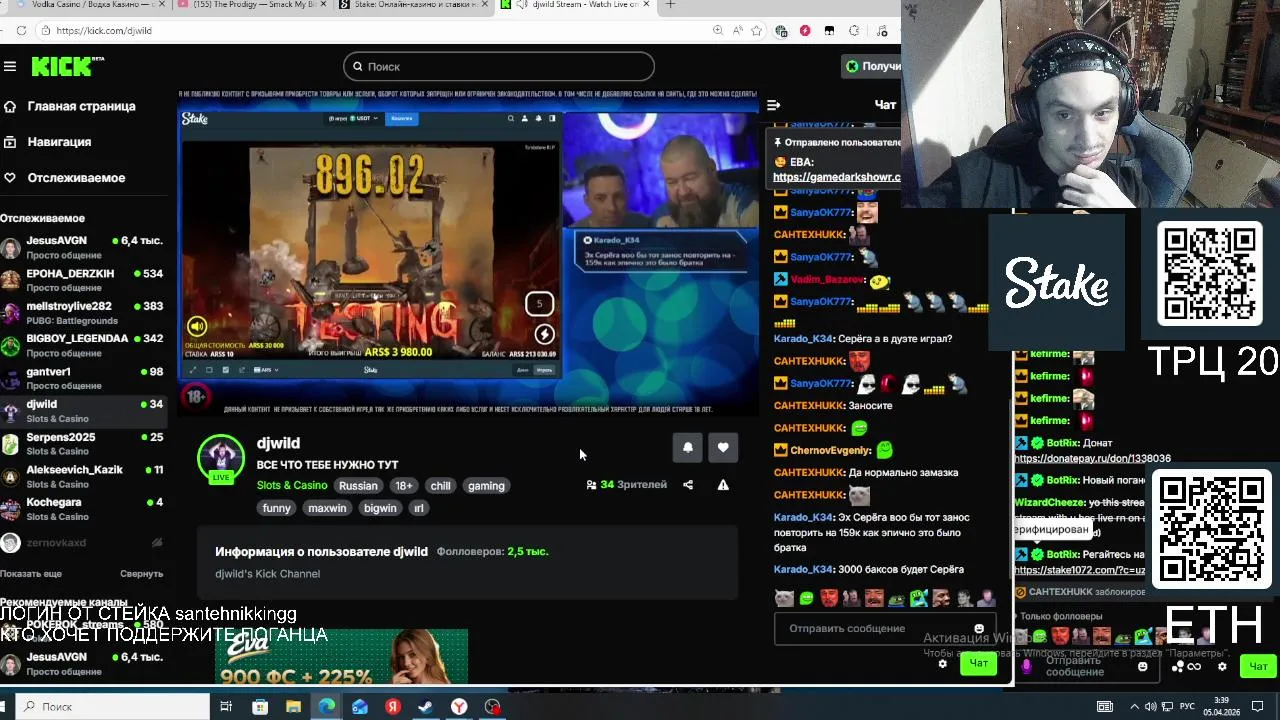
Task: Share the djwild stream
Action: (688, 485)
